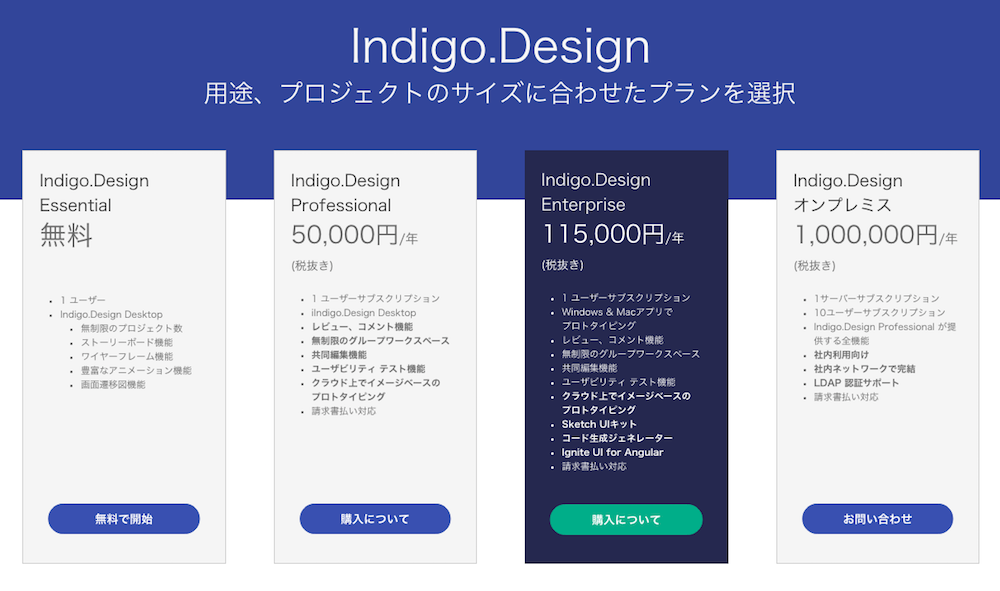Click the large Indigo.Design page heading
Viewport: 1000px width, 591px height.
(500, 47)
